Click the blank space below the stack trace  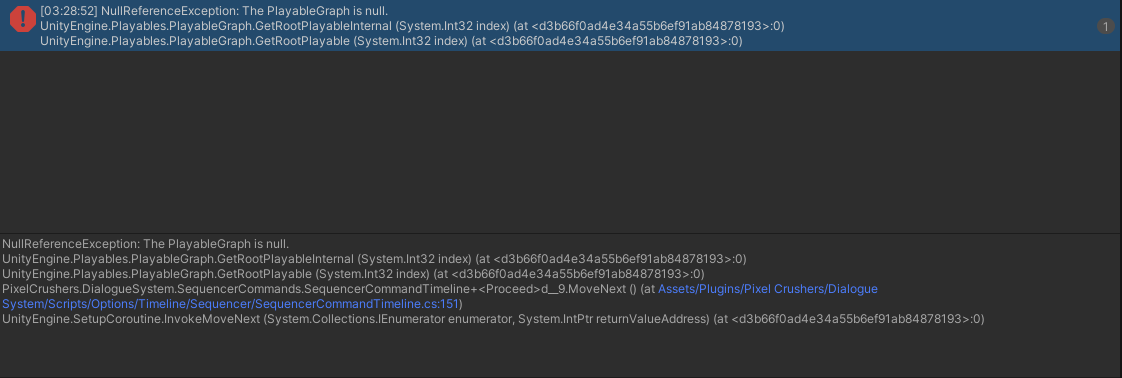point(561,351)
